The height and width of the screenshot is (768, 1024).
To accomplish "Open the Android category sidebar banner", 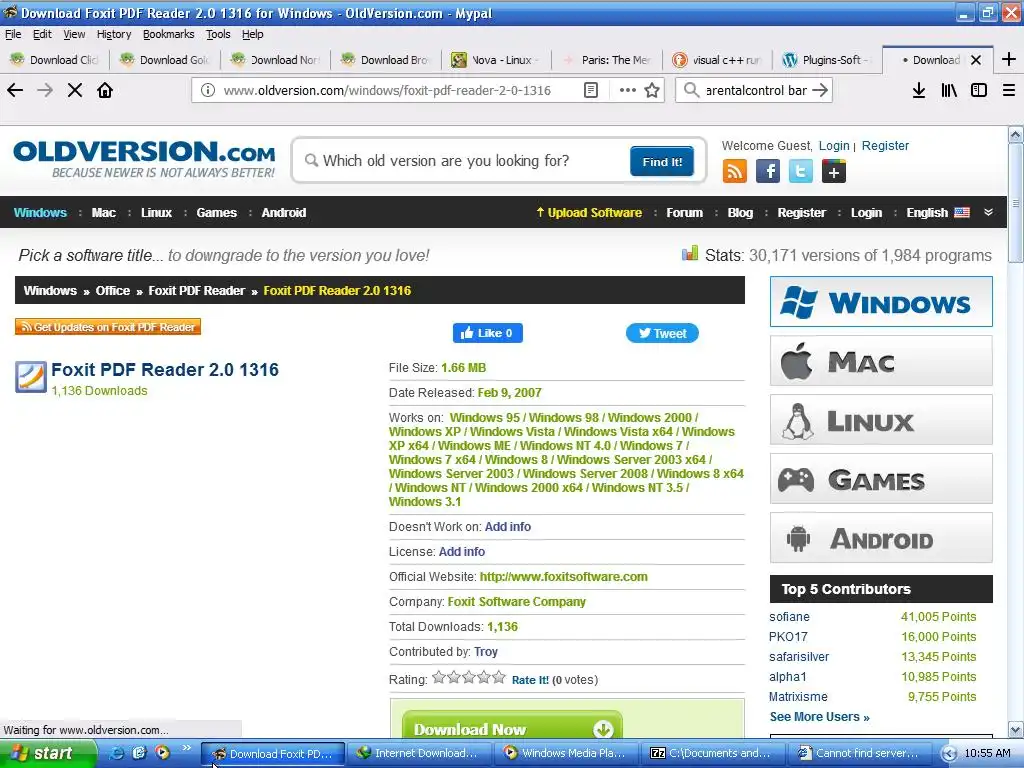I will point(881,537).
